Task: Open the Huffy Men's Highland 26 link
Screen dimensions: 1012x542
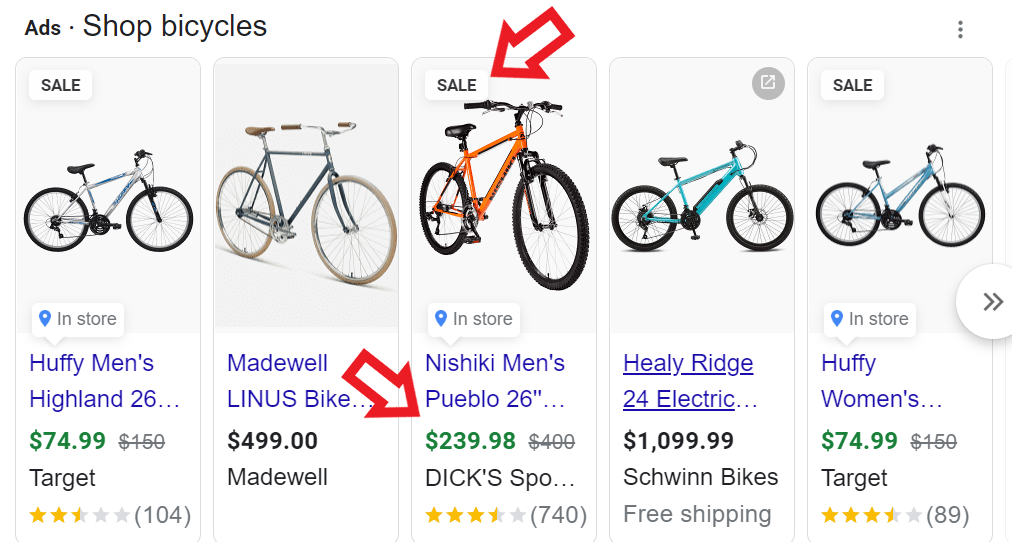Action: tap(104, 381)
